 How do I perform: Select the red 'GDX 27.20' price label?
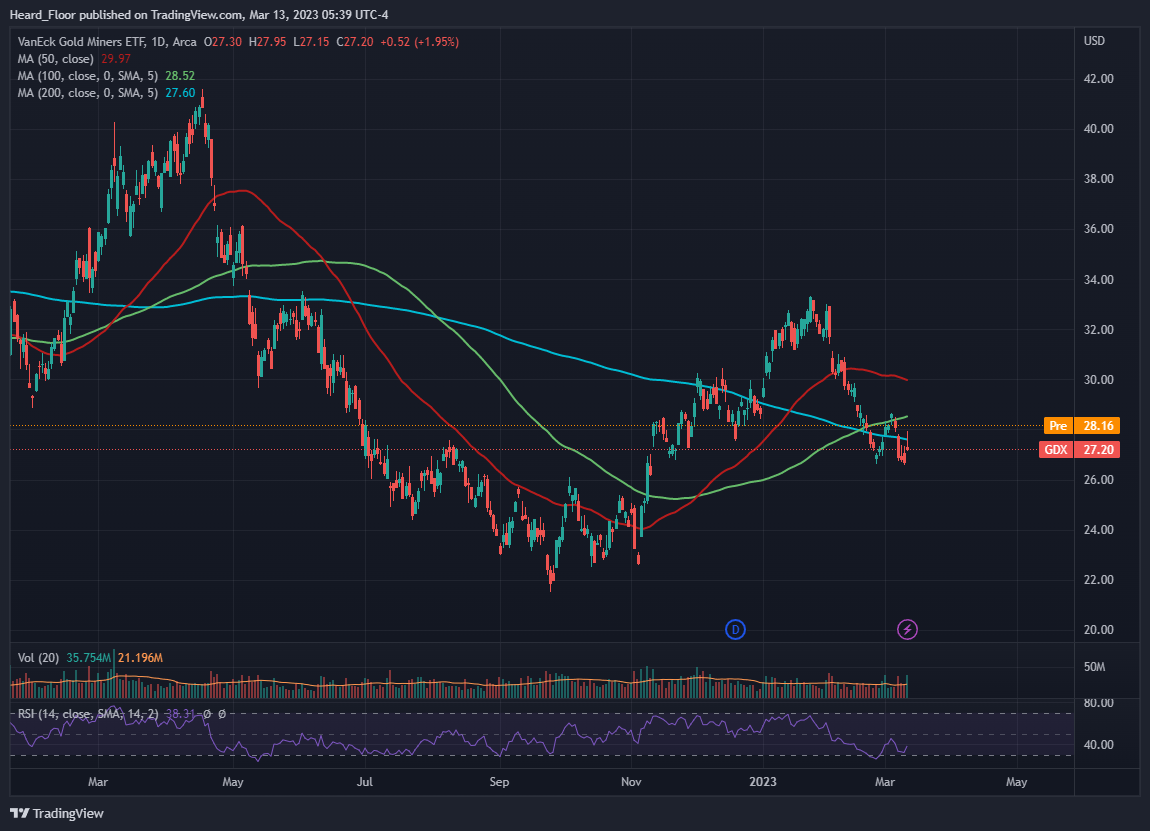(x=1080, y=450)
